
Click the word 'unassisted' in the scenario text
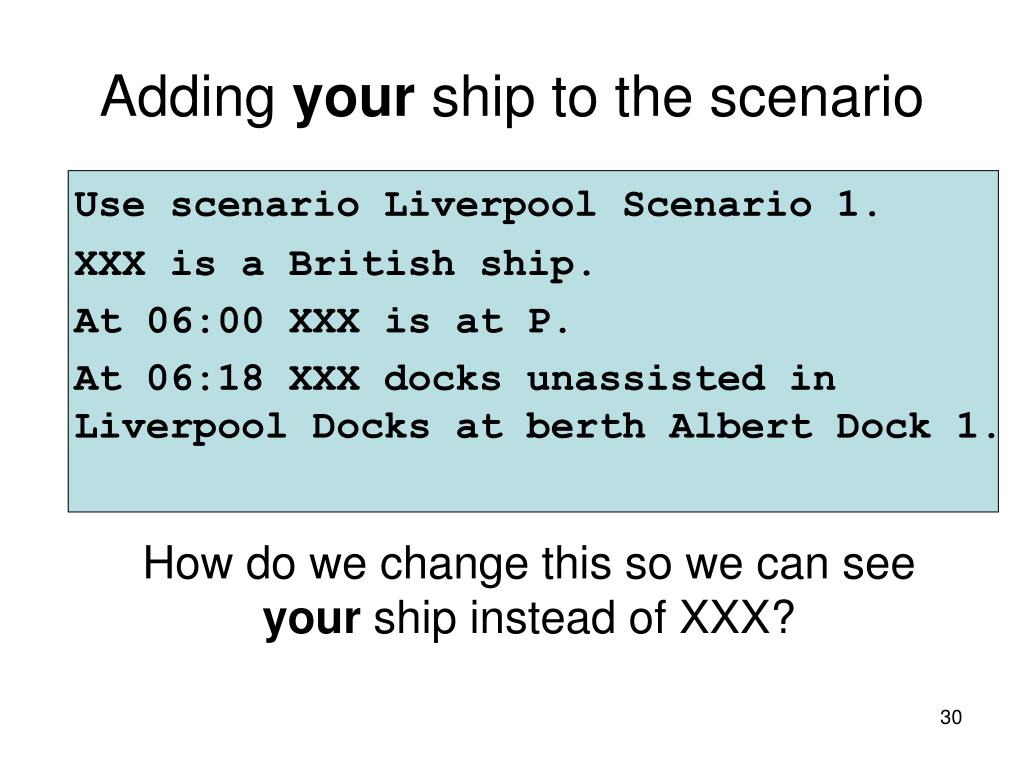click(x=645, y=378)
